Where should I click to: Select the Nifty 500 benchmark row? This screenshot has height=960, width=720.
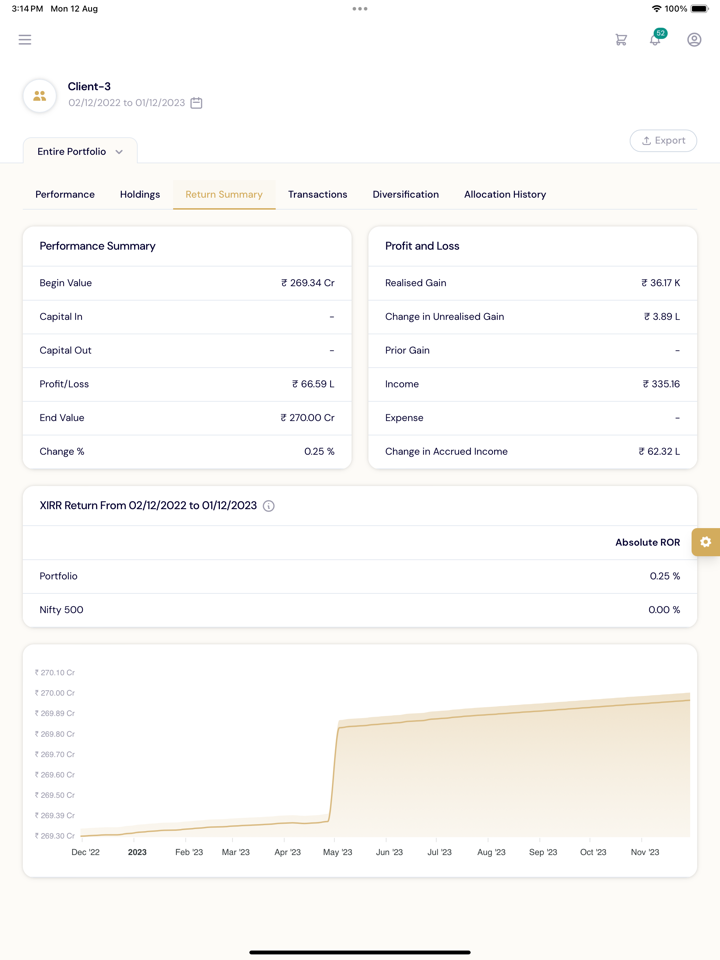tap(360, 610)
